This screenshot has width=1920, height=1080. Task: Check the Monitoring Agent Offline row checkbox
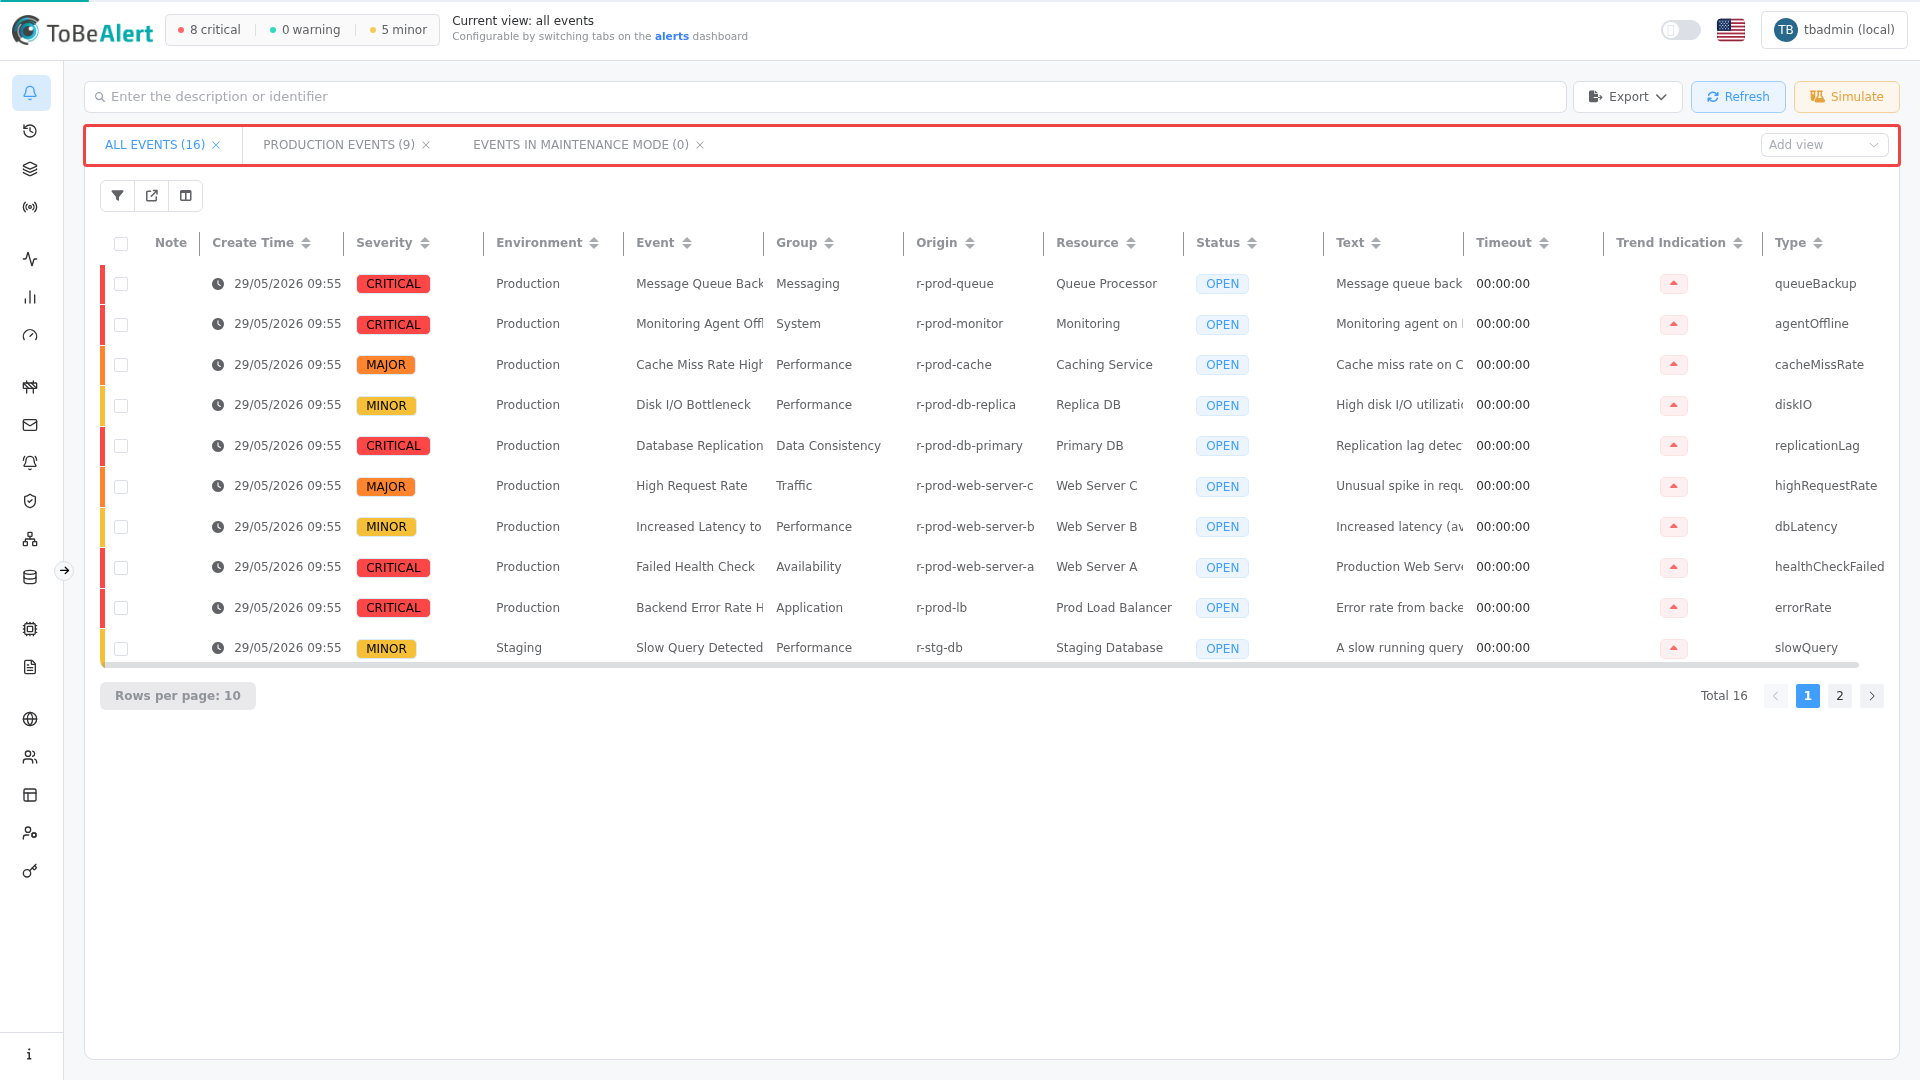click(121, 325)
